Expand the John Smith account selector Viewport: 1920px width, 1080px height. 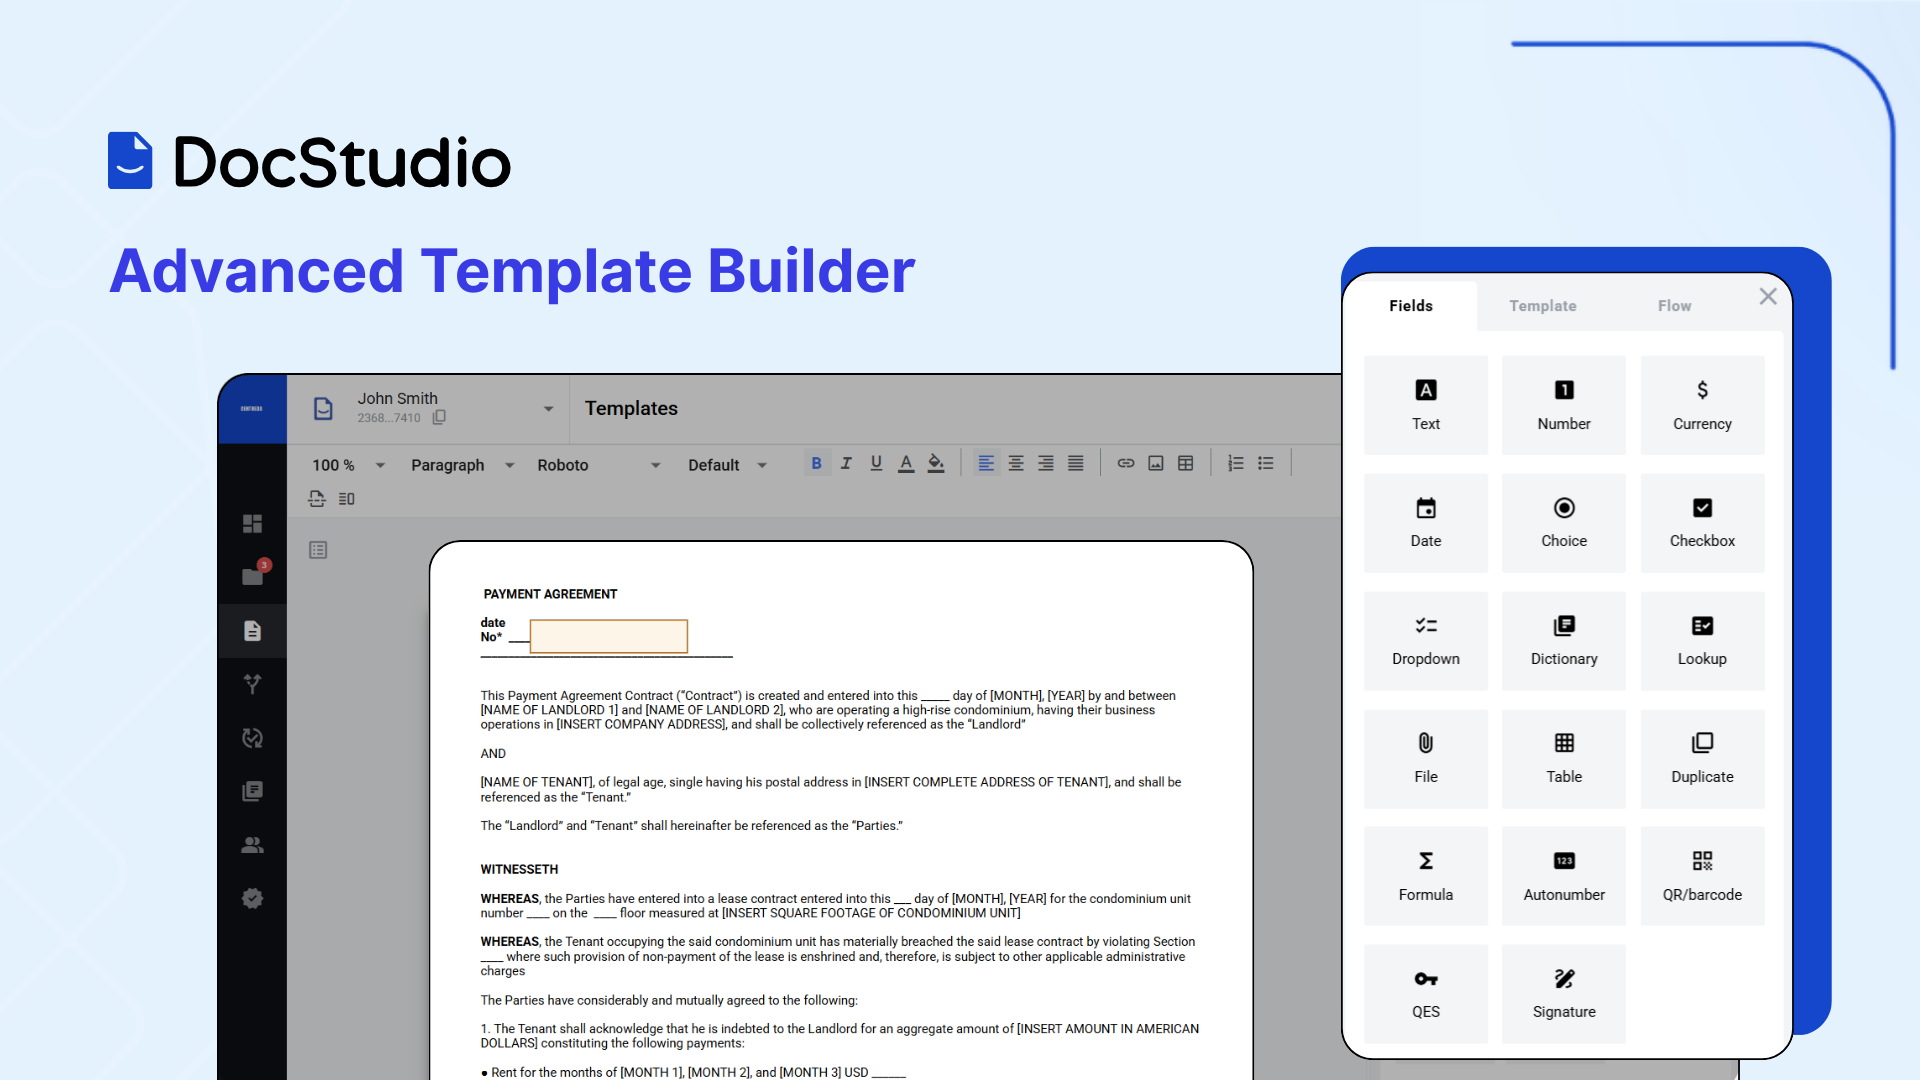(x=548, y=408)
